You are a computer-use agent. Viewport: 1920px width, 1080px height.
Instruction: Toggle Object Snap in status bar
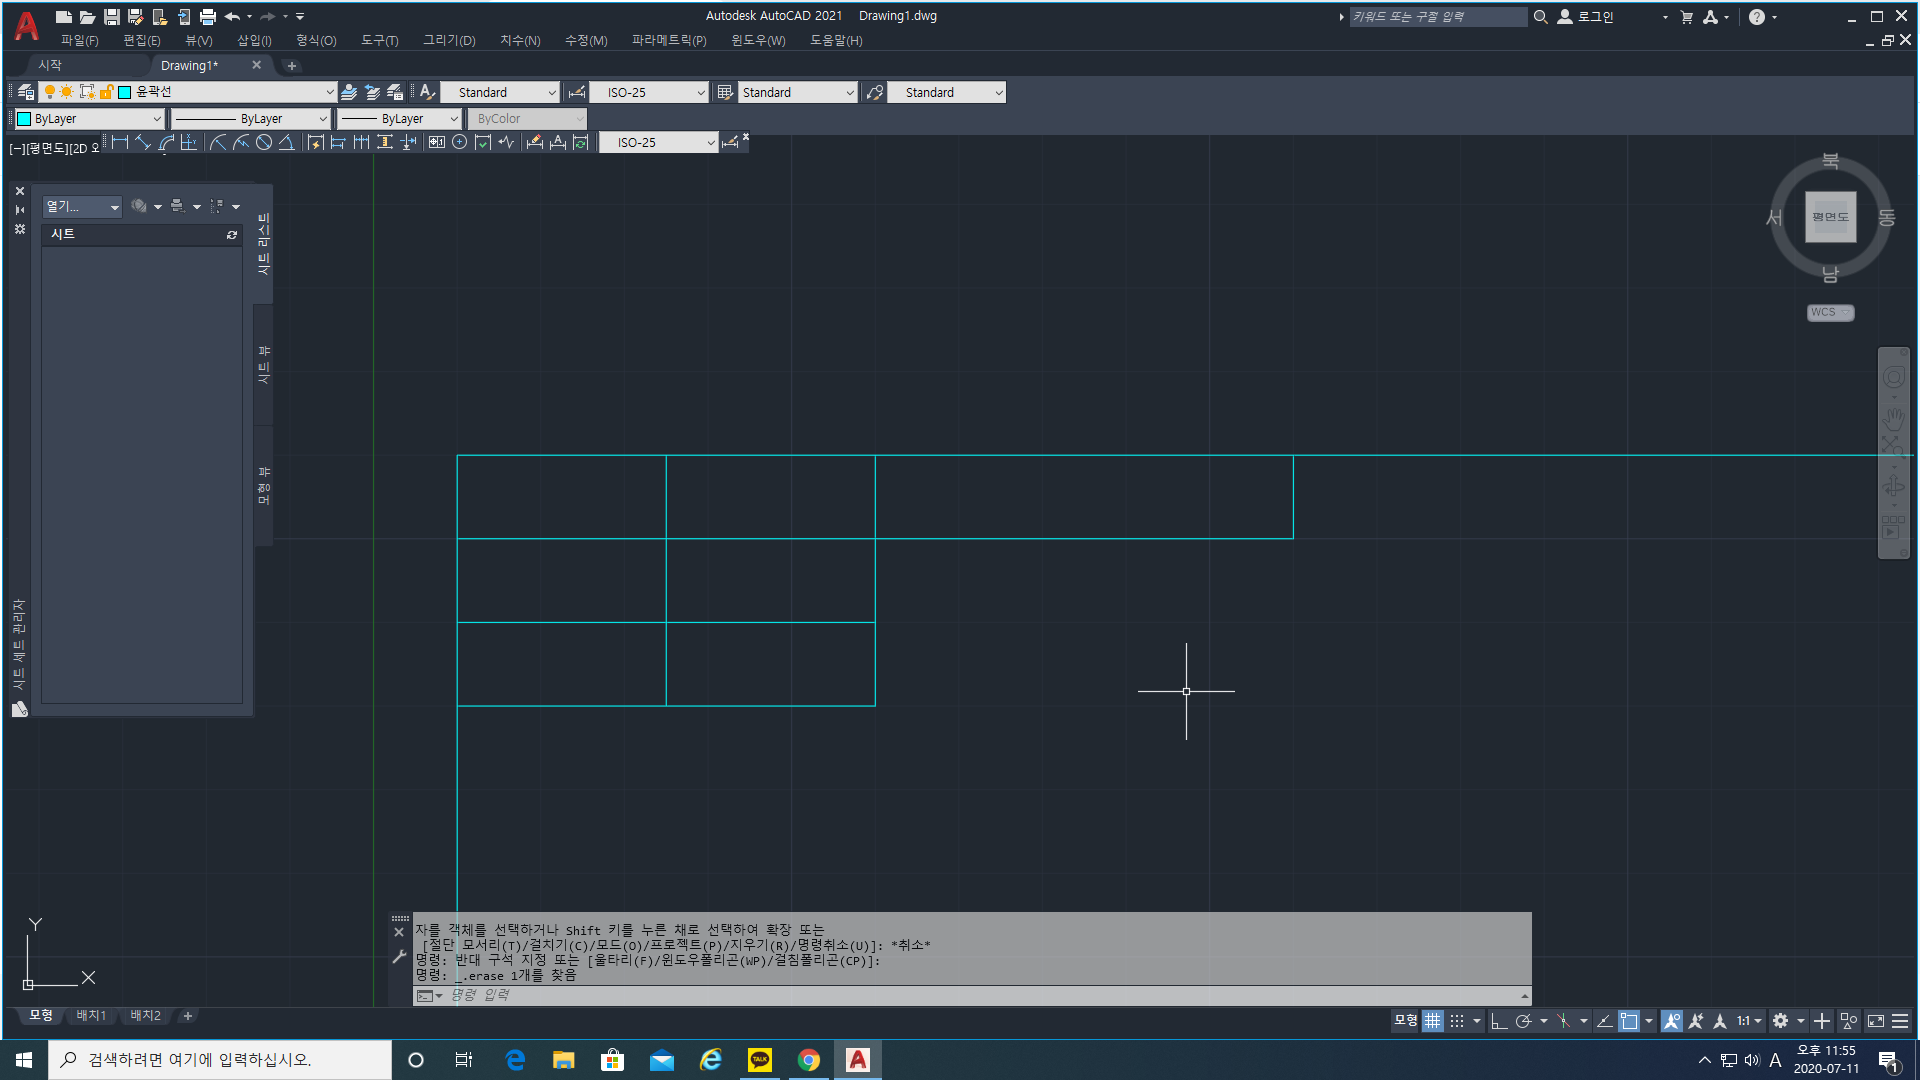[1629, 1021]
